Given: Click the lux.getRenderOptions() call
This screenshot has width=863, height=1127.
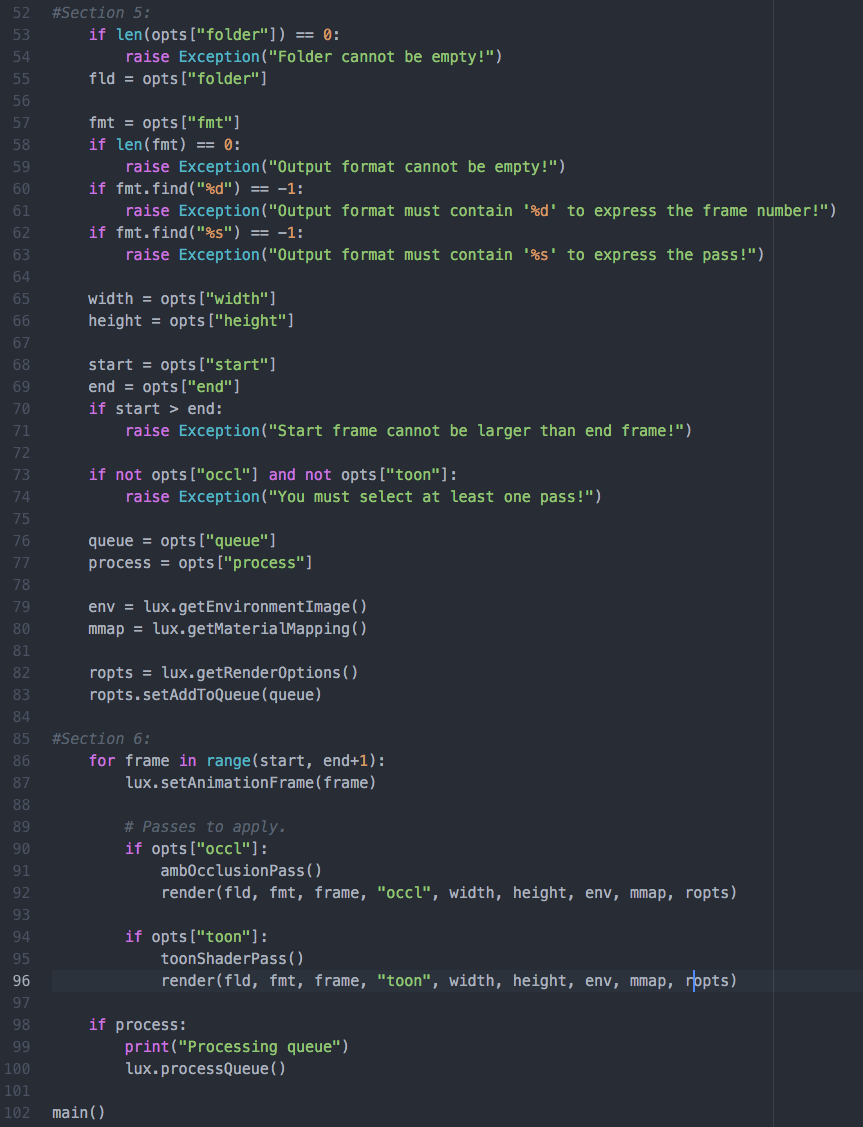Looking at the screenshot, I should click(x=259, y=673).
